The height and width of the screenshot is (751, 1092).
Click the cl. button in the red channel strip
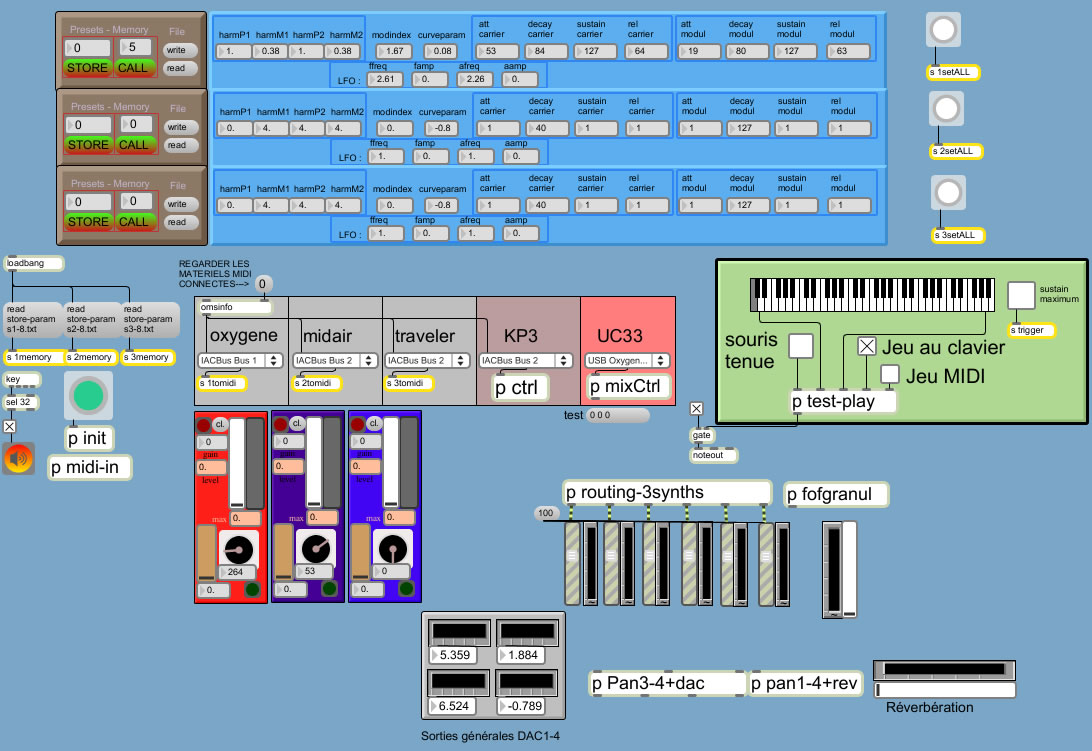[x=220, y=424]
